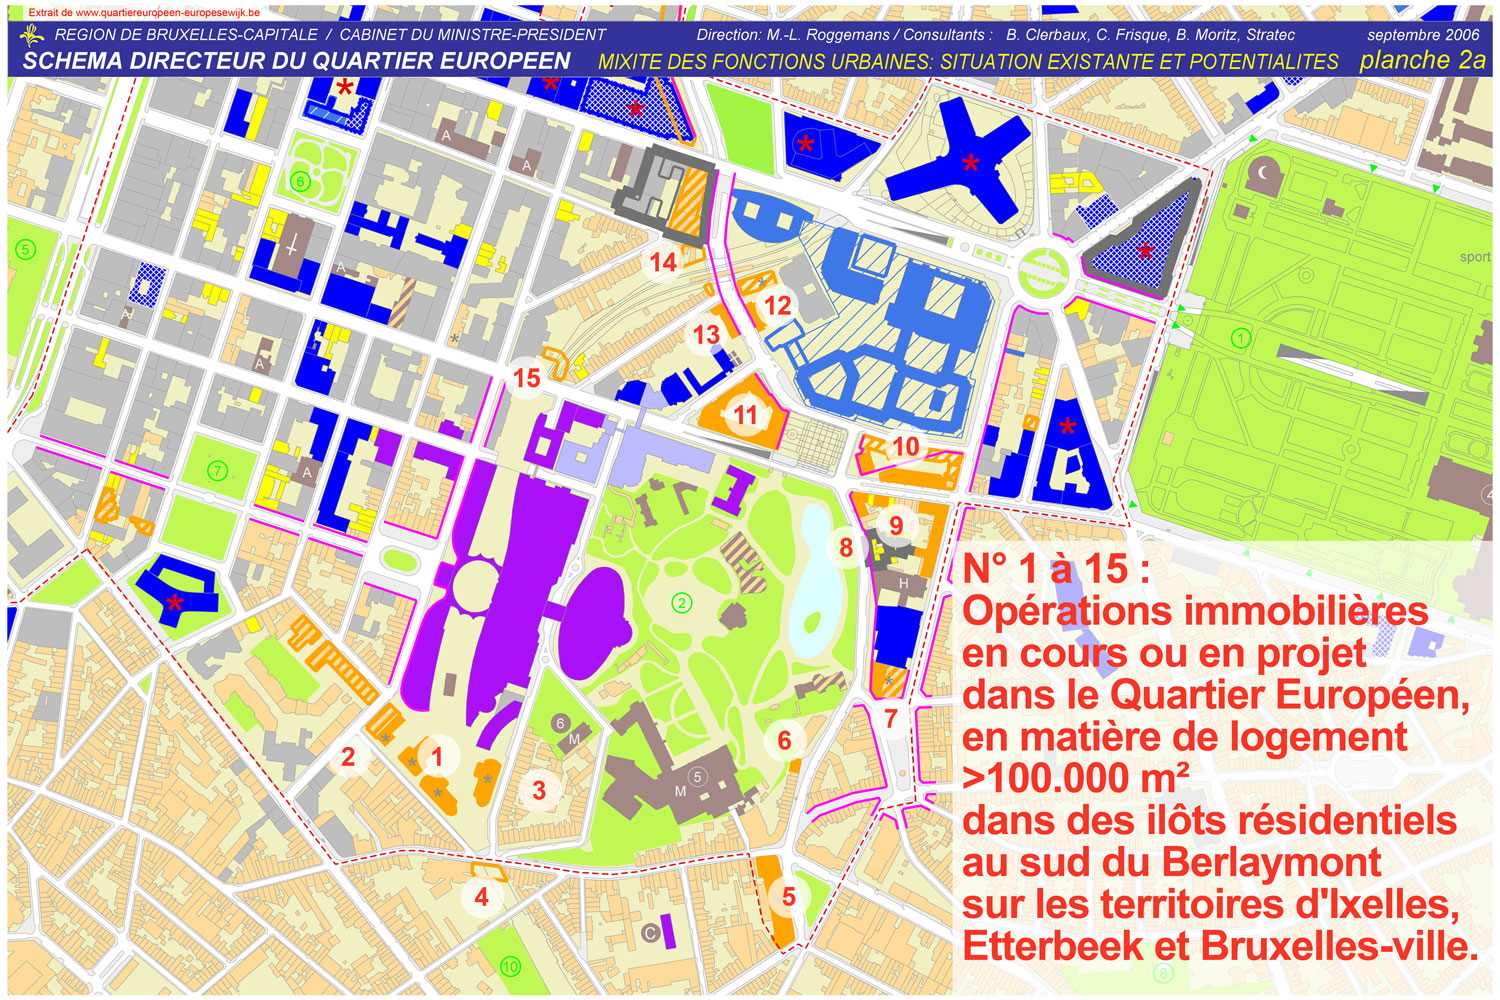1500x1000 pixels.
Task: Click the red asterisk on star-shaped building
Action: pos(970,163)
